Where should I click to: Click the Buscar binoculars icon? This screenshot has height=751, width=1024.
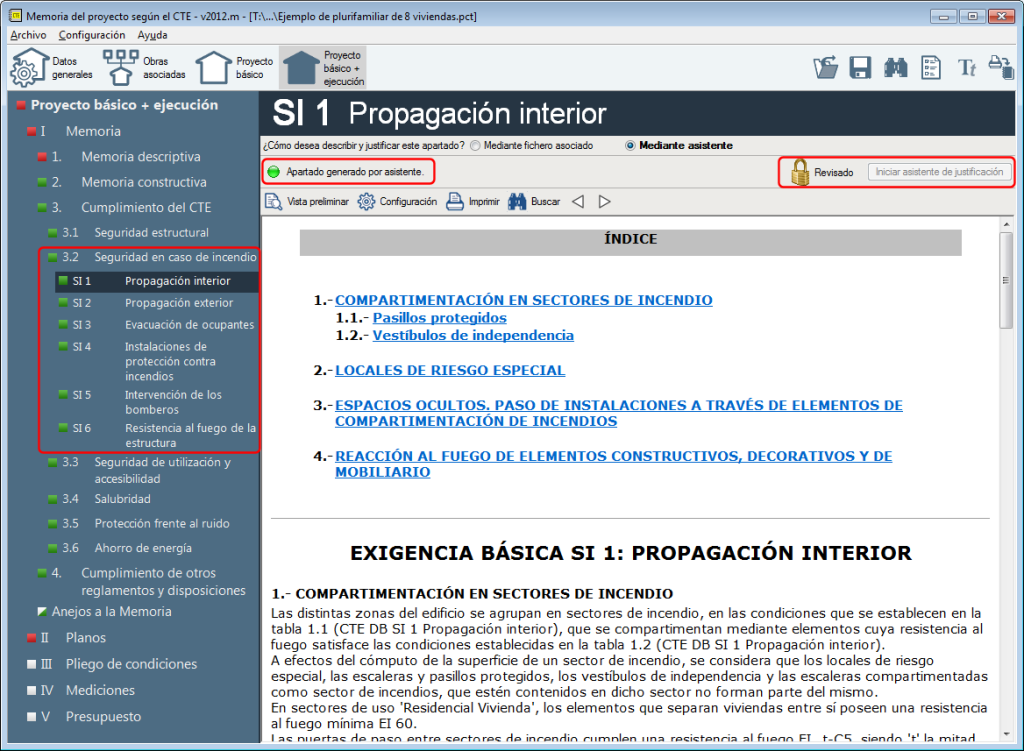(517, 202)
